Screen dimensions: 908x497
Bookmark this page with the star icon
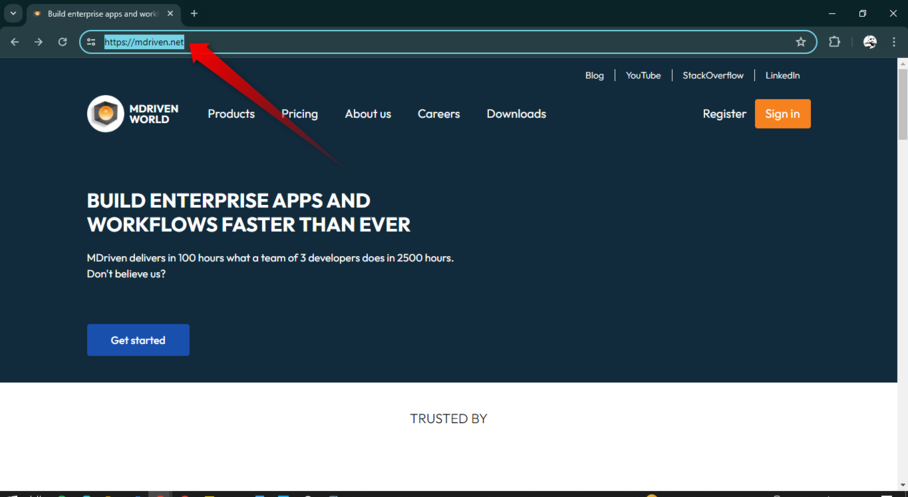800,42
